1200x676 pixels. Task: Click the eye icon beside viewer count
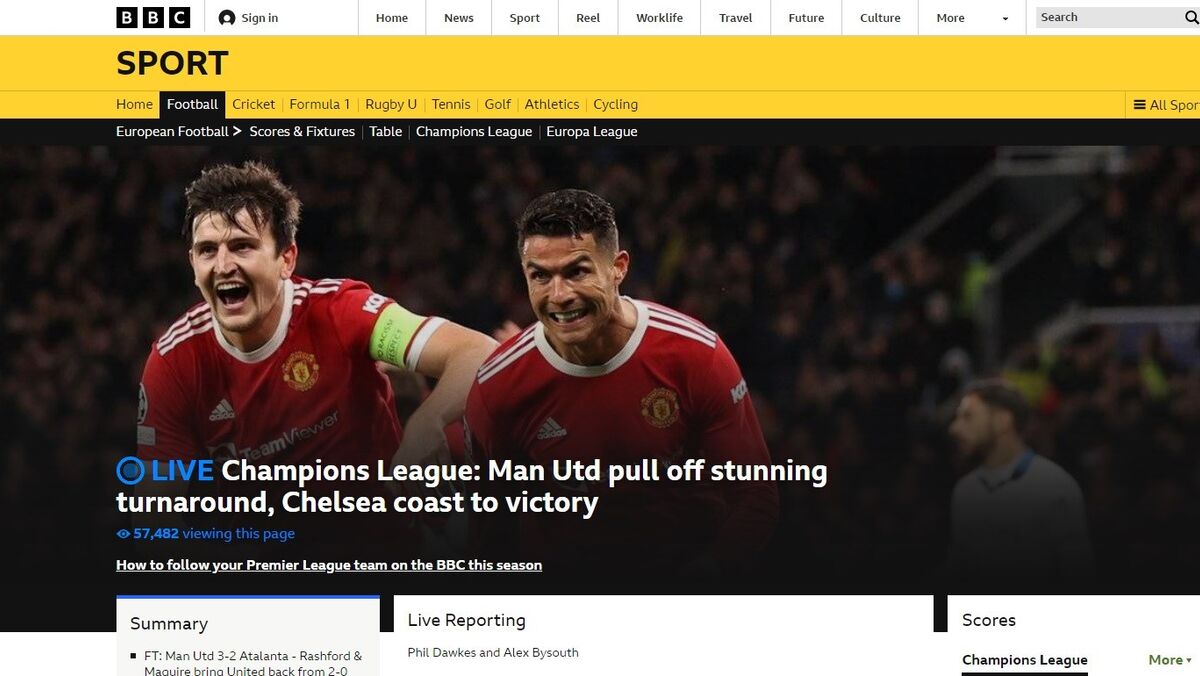[123, 534]
